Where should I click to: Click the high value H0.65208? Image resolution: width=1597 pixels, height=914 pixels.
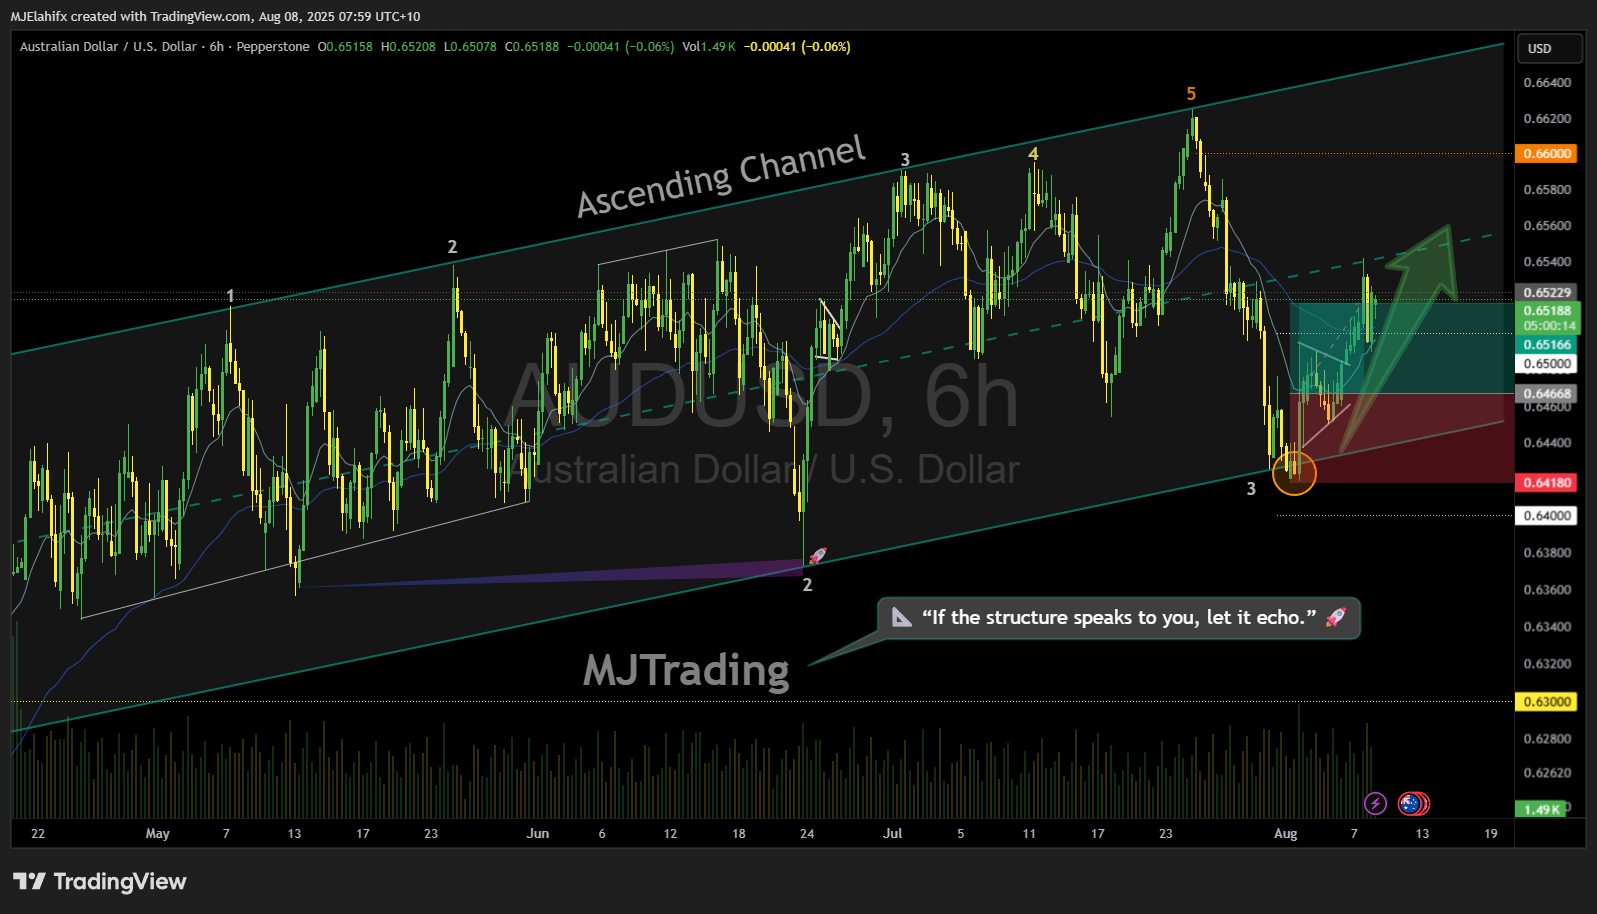(408, 47)
